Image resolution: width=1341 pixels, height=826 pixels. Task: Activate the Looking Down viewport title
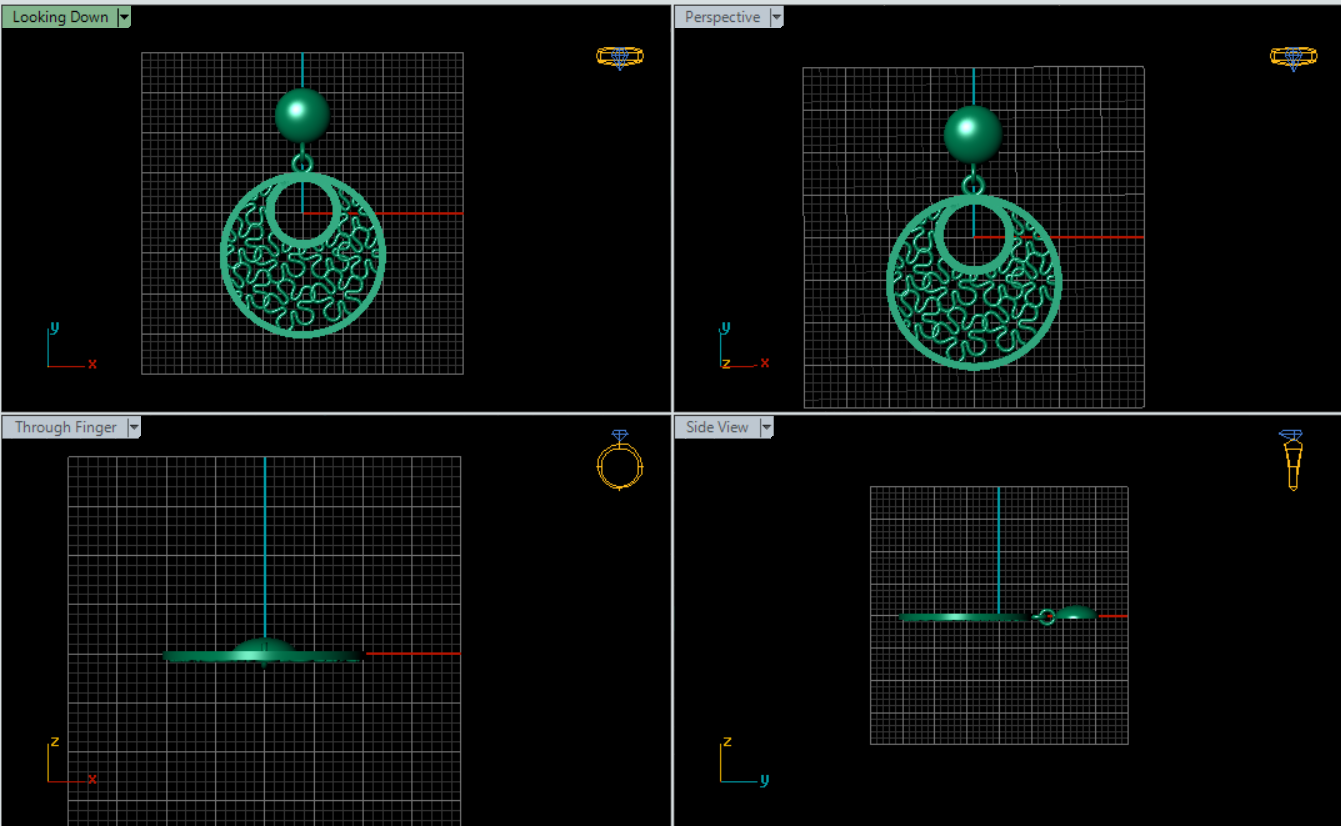[x=60, y=17]
